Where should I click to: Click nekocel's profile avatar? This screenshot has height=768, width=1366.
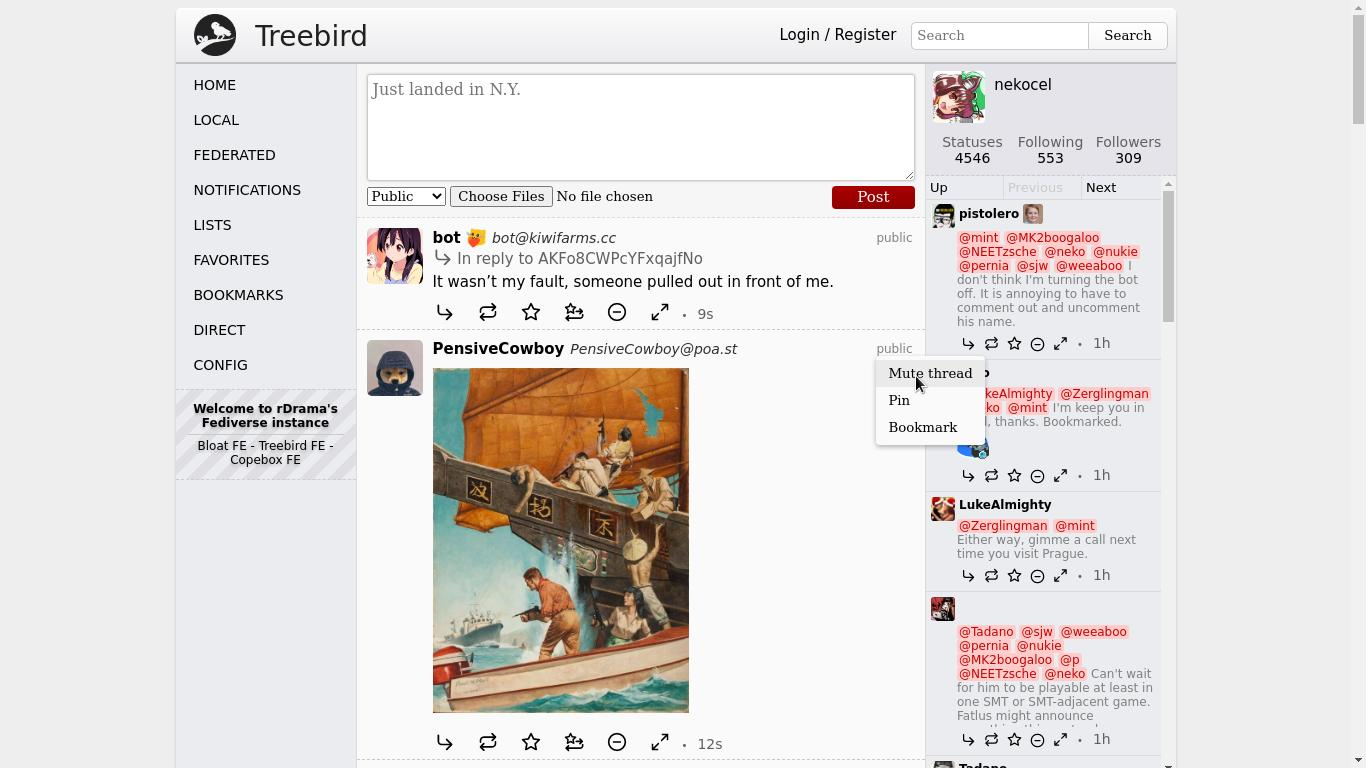tap(959, 97)
